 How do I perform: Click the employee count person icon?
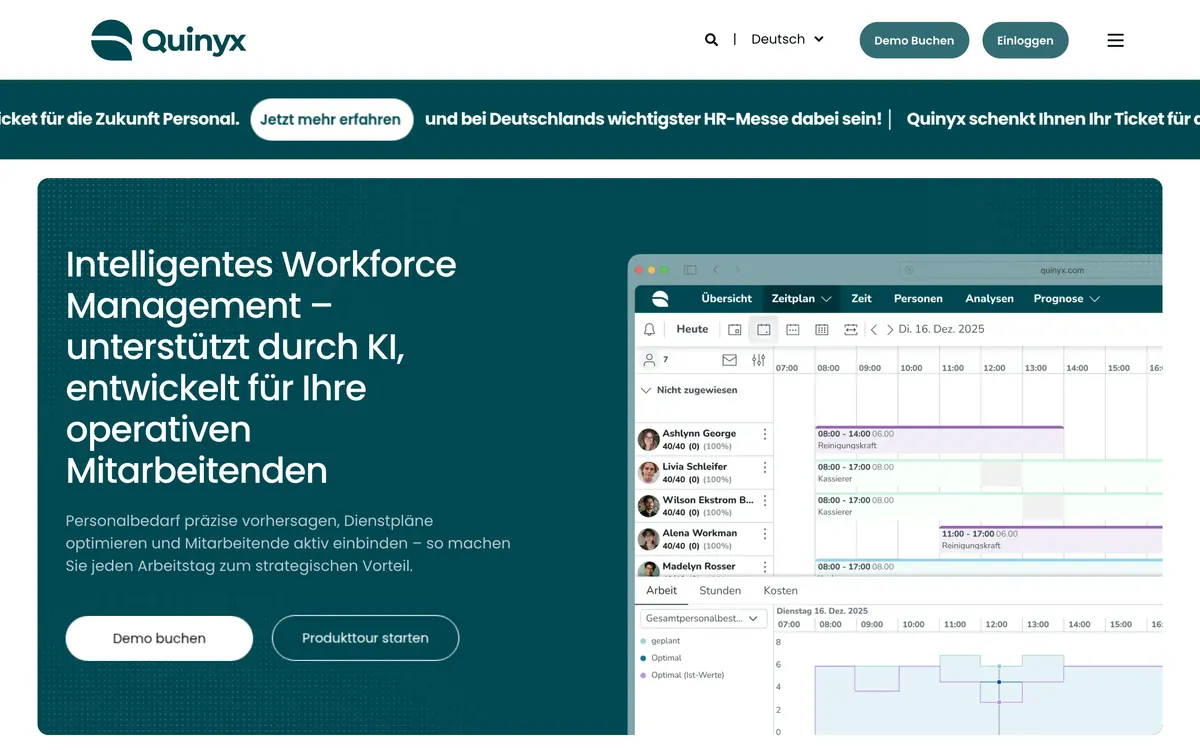649,359
